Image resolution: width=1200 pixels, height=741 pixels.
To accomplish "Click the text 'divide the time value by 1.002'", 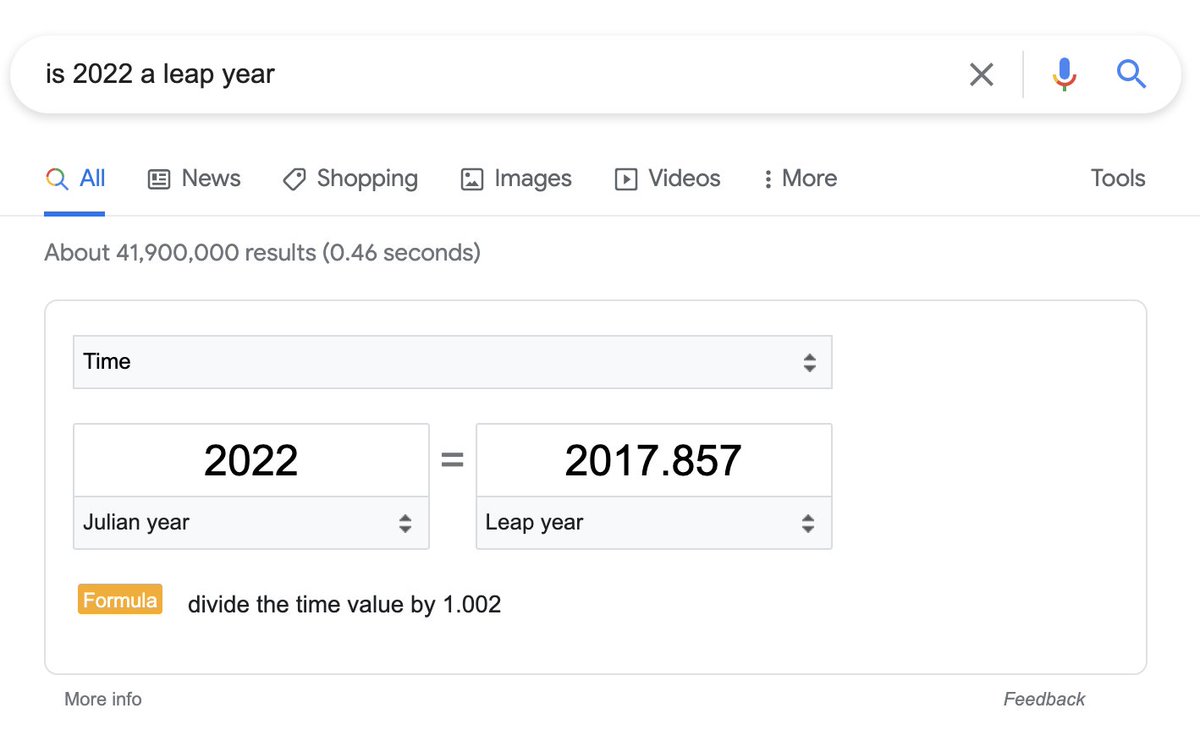I will [344, 604].
